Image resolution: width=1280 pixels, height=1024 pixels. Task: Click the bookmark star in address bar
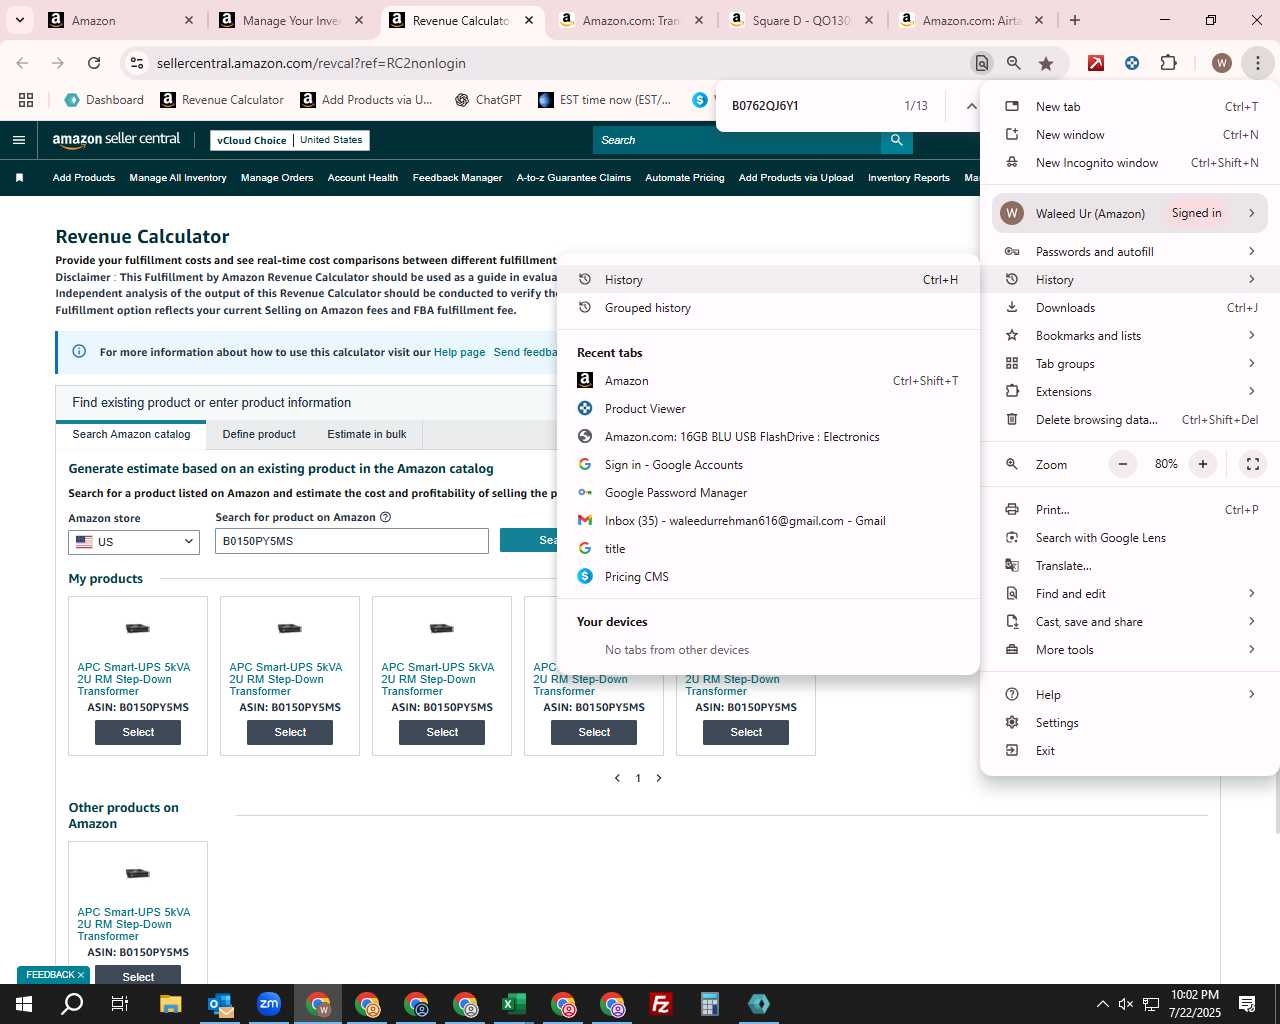coord(1046,63)
